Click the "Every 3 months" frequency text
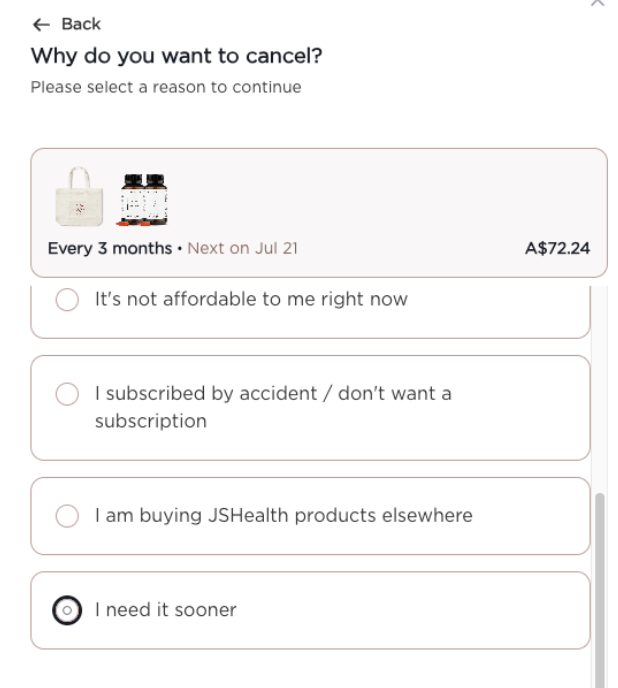618x688 pixels. click(109, 248)
